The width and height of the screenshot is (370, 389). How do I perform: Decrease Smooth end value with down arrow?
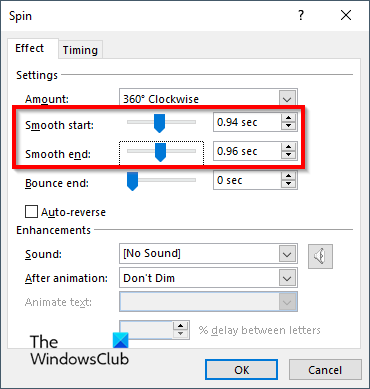(x=289, y=155)
